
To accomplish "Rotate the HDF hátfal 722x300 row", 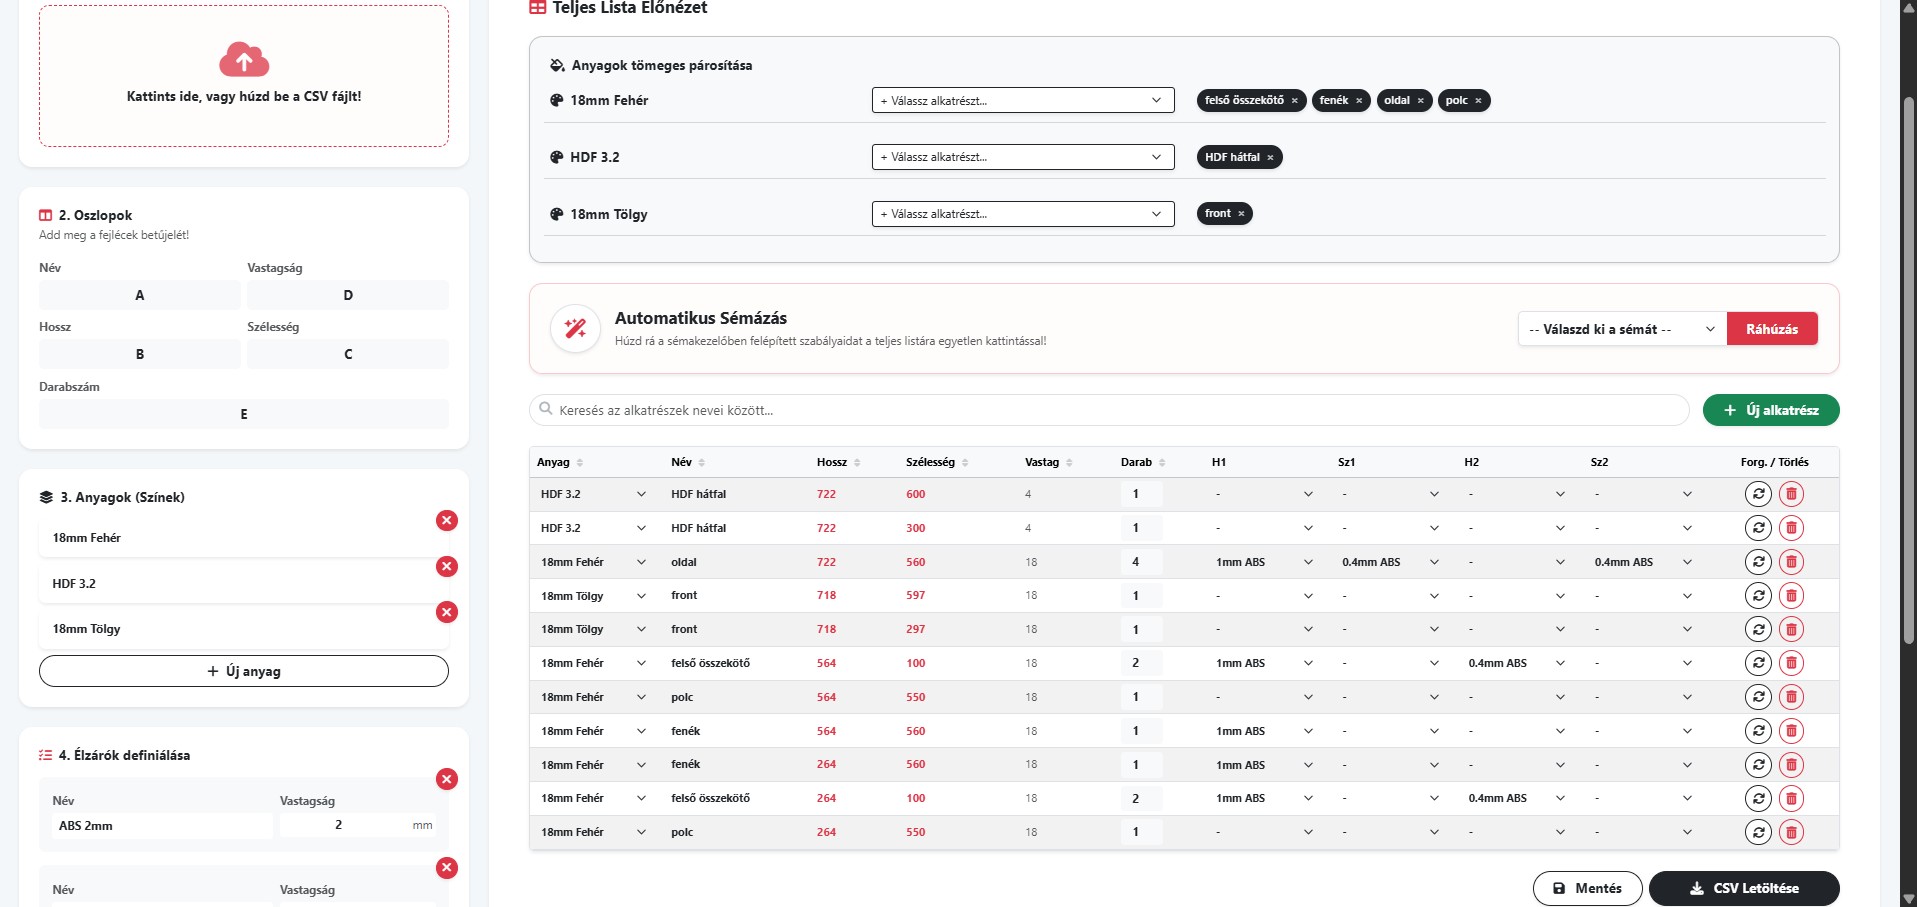I will click(1758, 528).
